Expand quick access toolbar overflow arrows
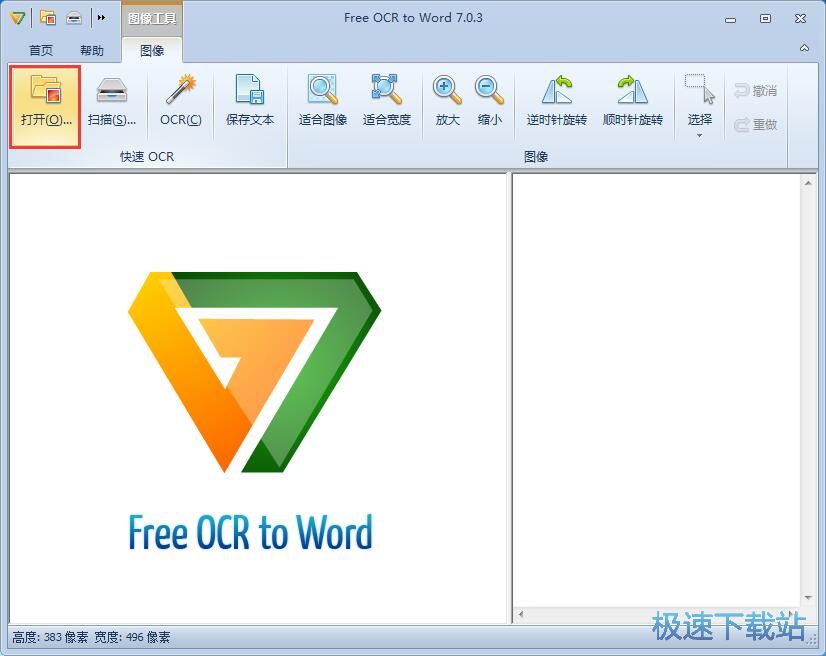This screenshot has width=826, height=656. pos(101,18)
